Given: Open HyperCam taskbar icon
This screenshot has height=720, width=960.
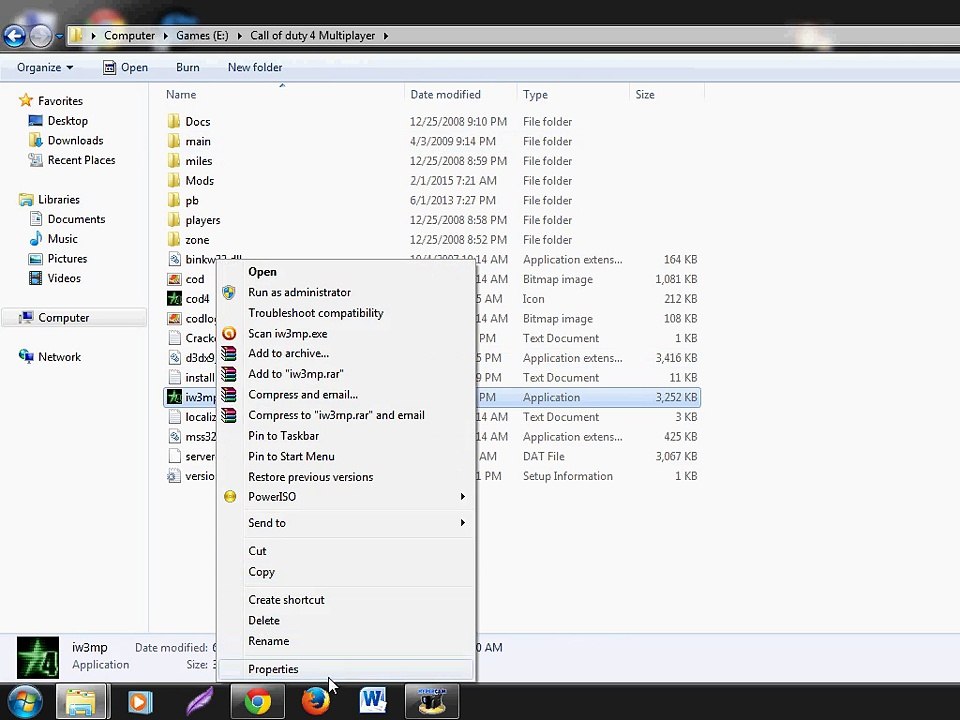Looking at the screenshot, I should 432,702.
